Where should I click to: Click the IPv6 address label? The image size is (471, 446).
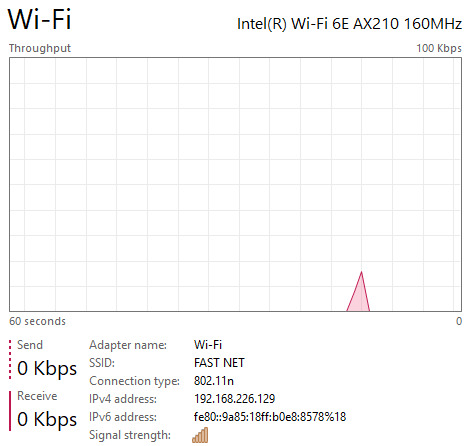[x=123, y=417]
